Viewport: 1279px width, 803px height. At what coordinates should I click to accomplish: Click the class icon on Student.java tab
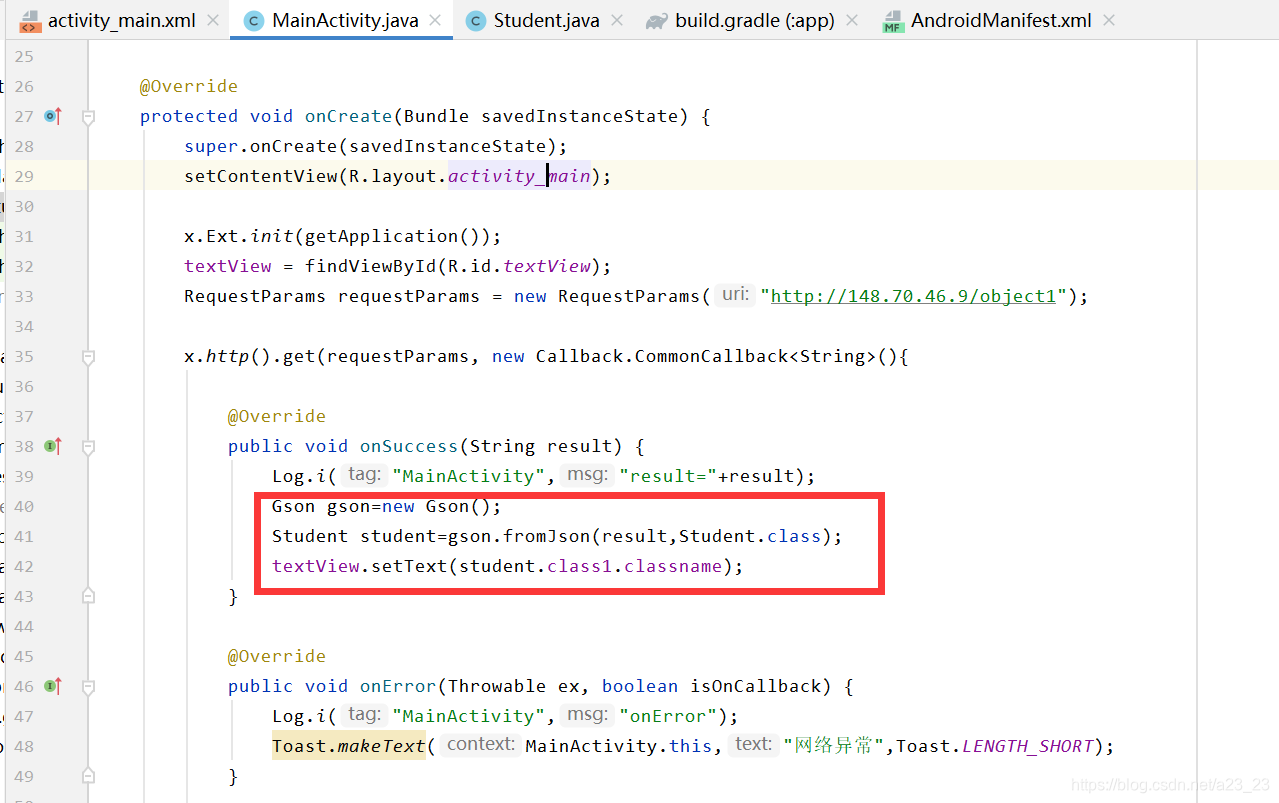[476, 21]
